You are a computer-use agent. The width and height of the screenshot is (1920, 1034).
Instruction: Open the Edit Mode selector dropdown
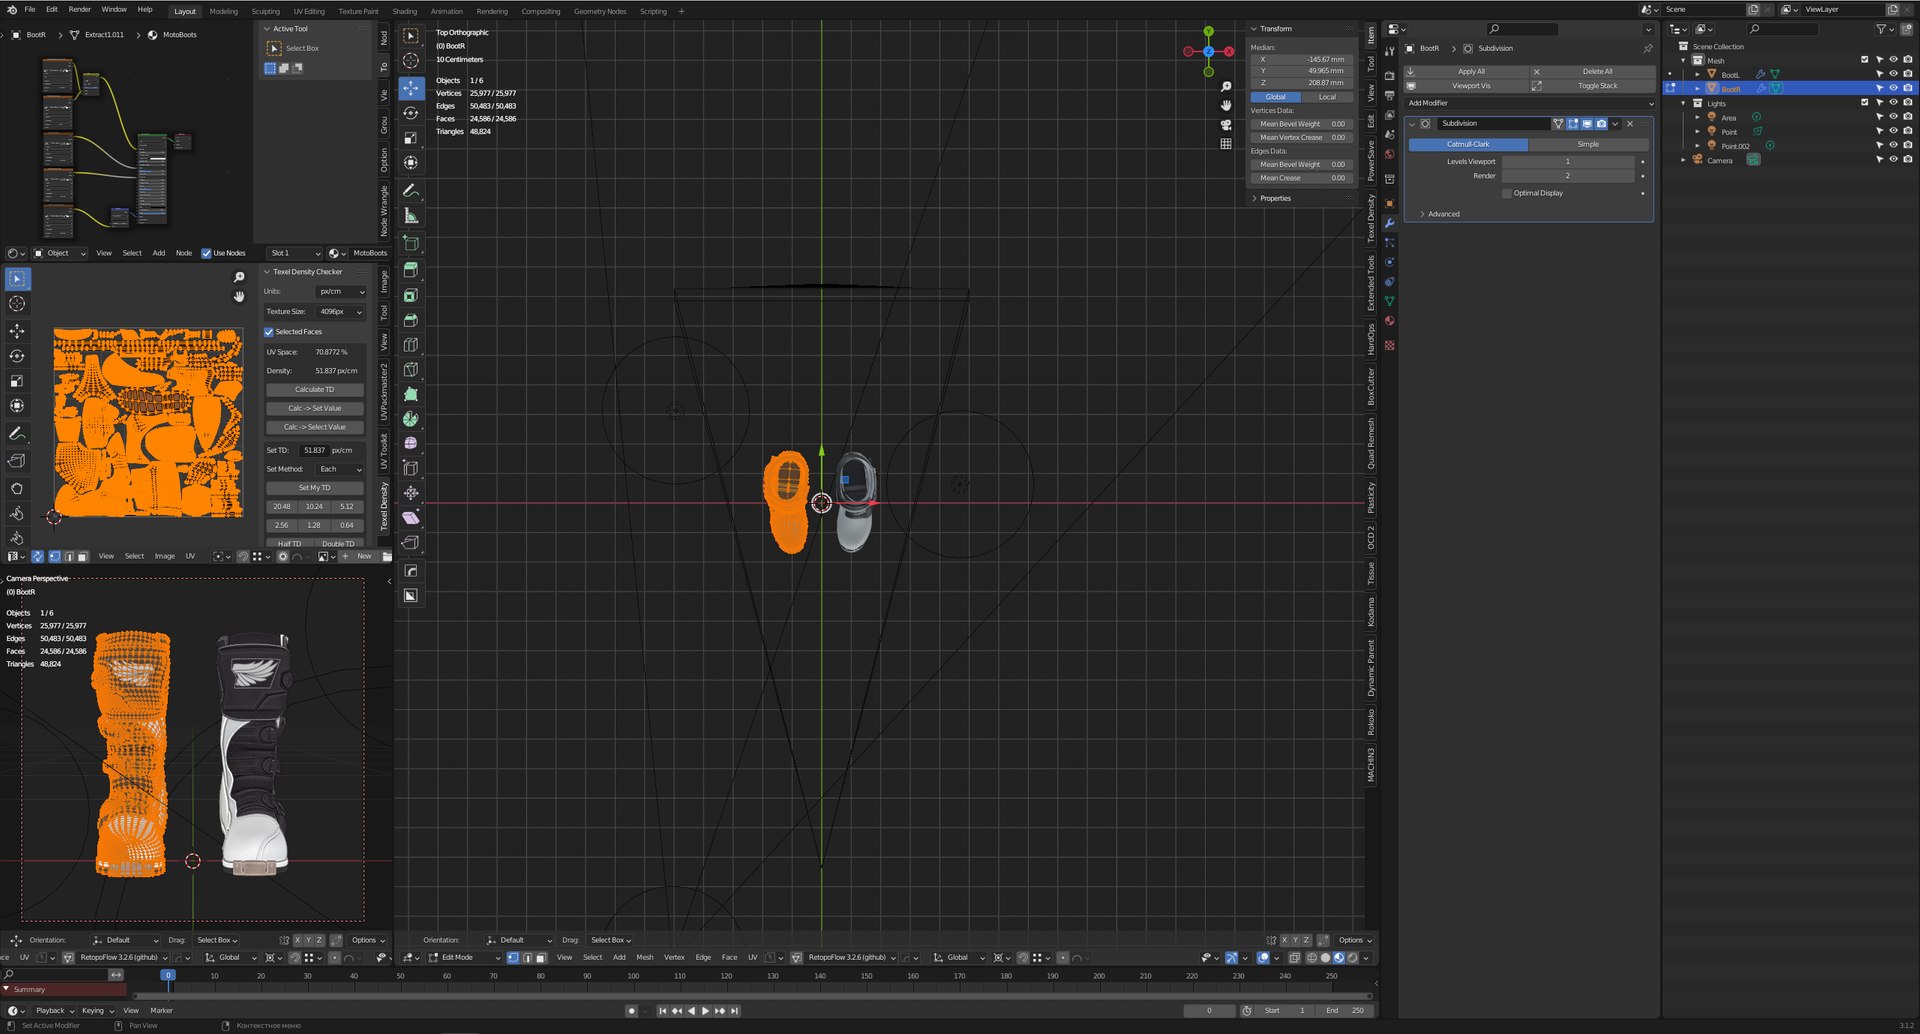[464, 958]
